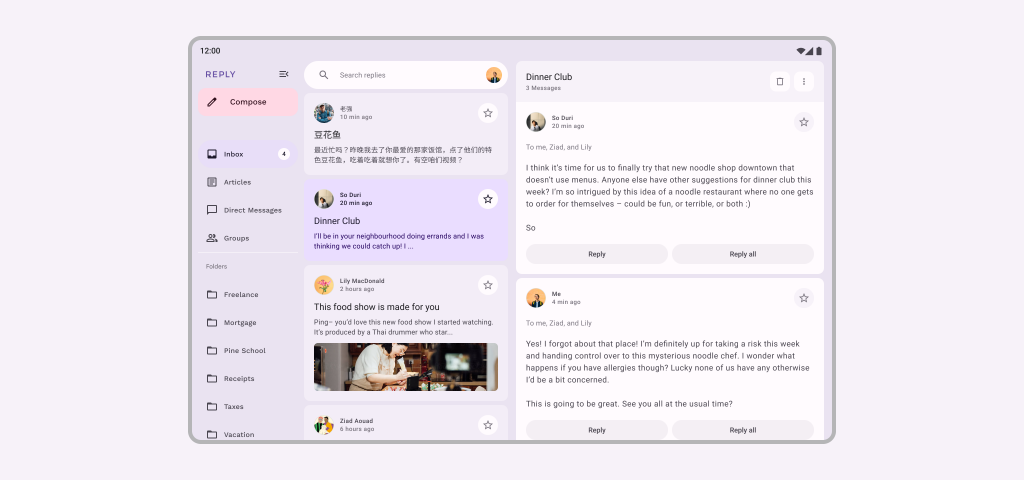Focus the Search replies field
The image size is (1024, 480).
pos(406,75)
